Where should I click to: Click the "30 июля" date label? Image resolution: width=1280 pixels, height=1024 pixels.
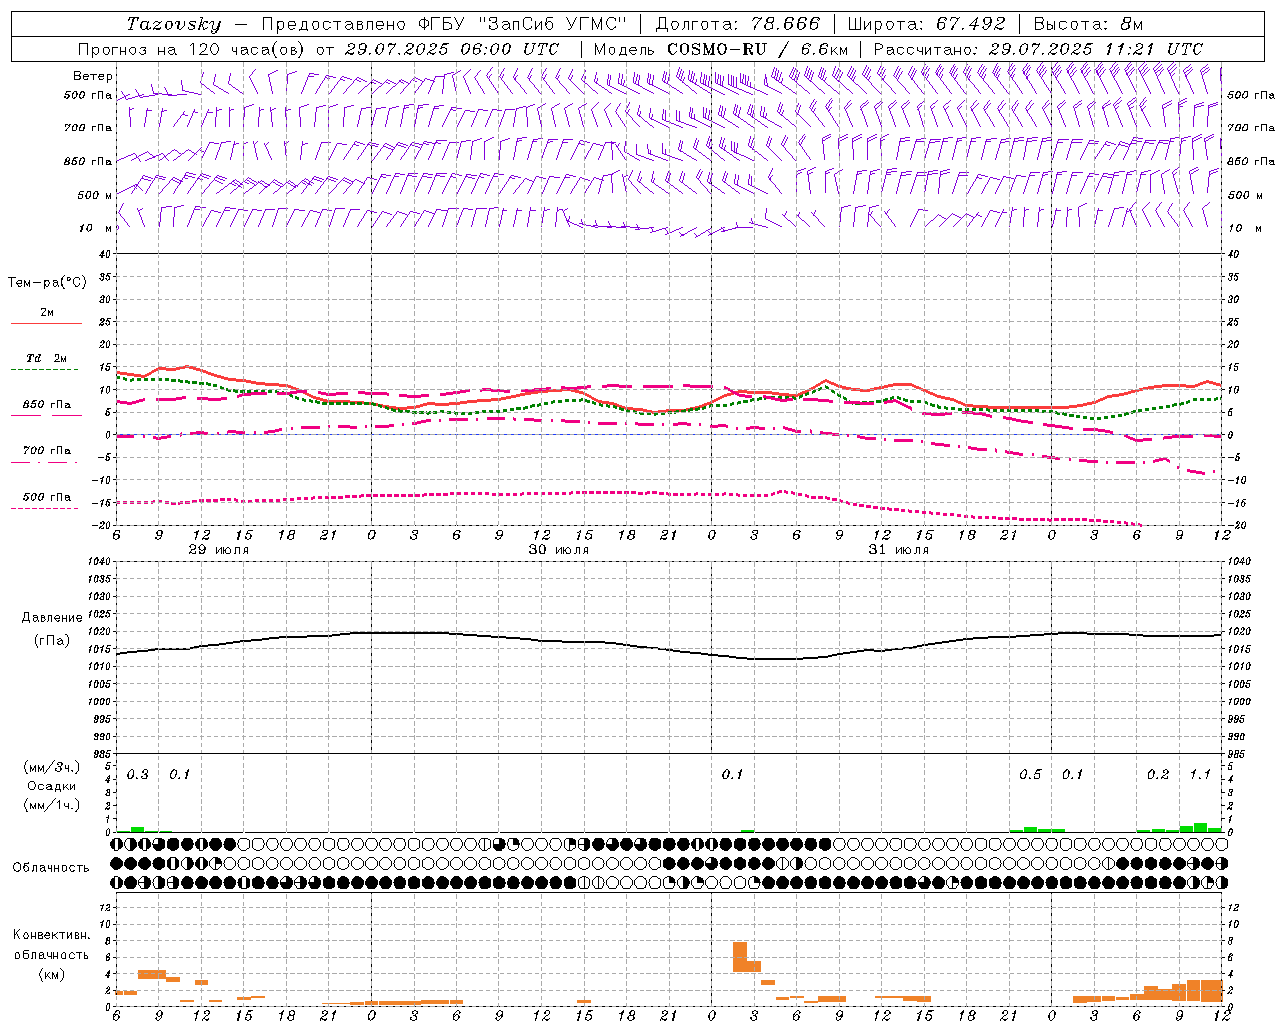point(559,550)
